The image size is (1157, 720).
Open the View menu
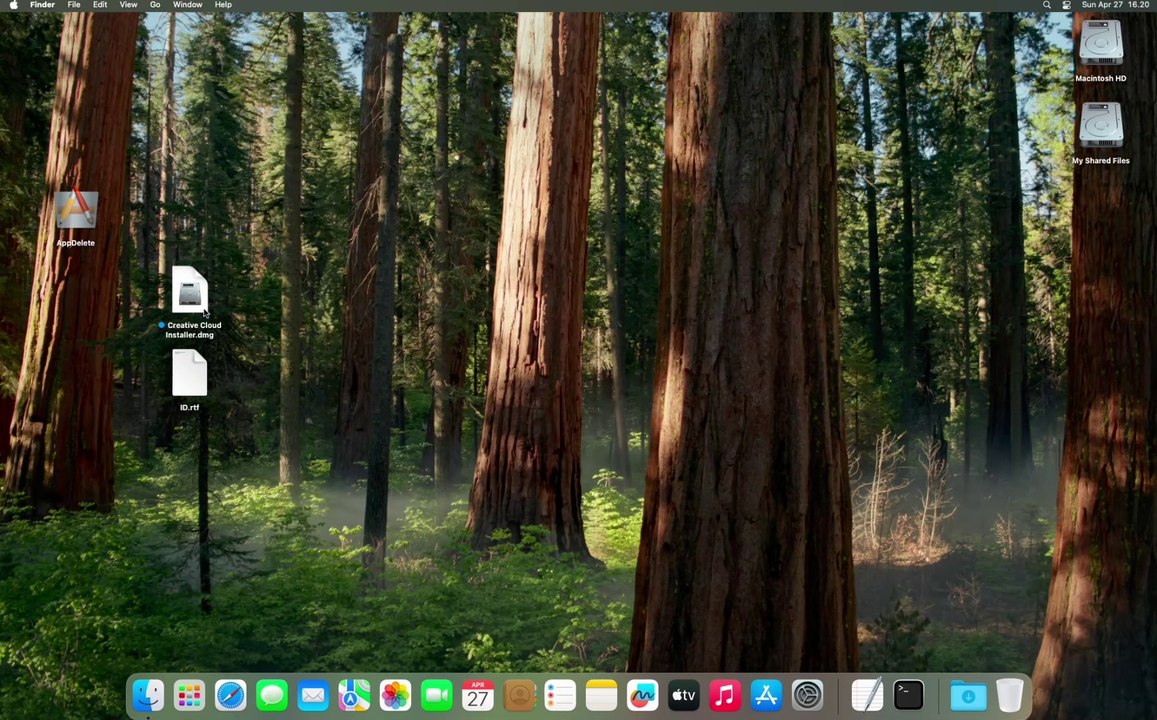[128, 4]
